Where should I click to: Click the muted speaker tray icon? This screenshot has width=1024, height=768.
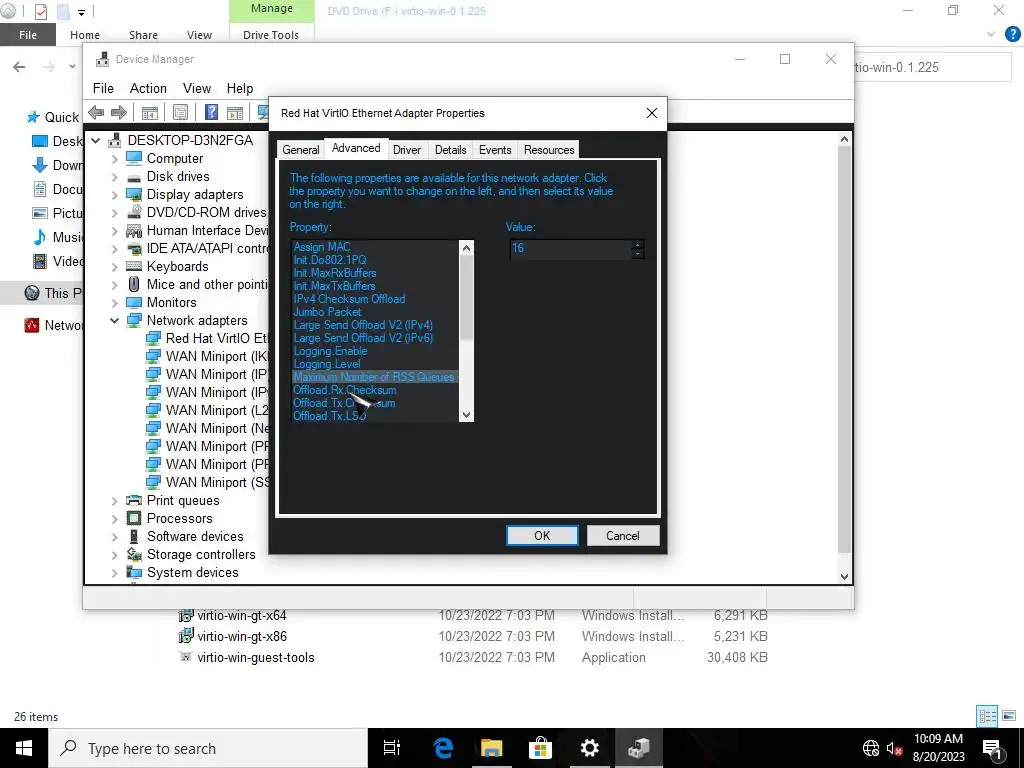(x=894, y=748)
